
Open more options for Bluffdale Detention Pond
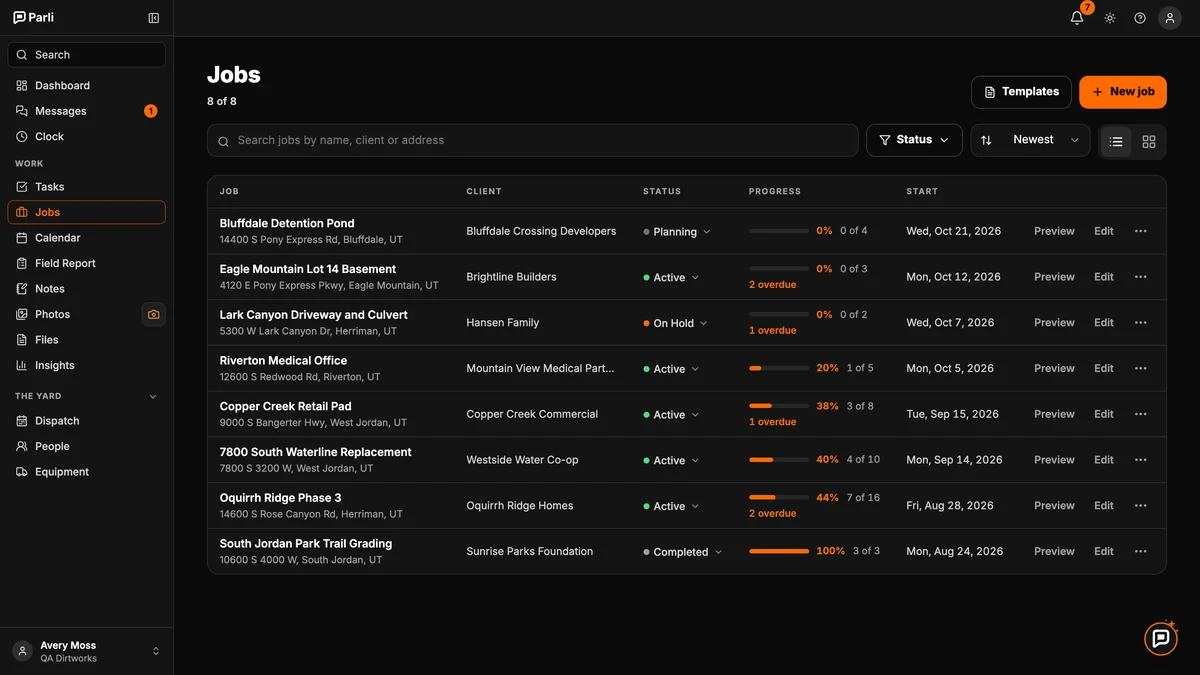click(x=1140, y=231)
